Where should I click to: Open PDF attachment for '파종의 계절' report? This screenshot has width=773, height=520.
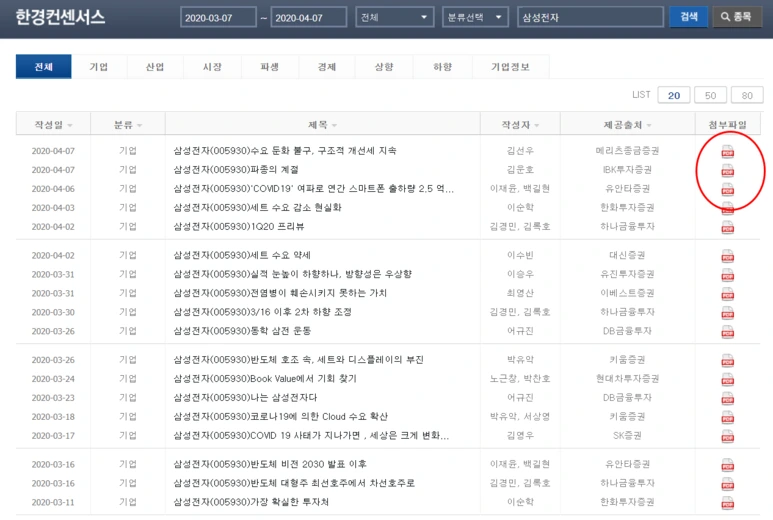click(727, 171)
